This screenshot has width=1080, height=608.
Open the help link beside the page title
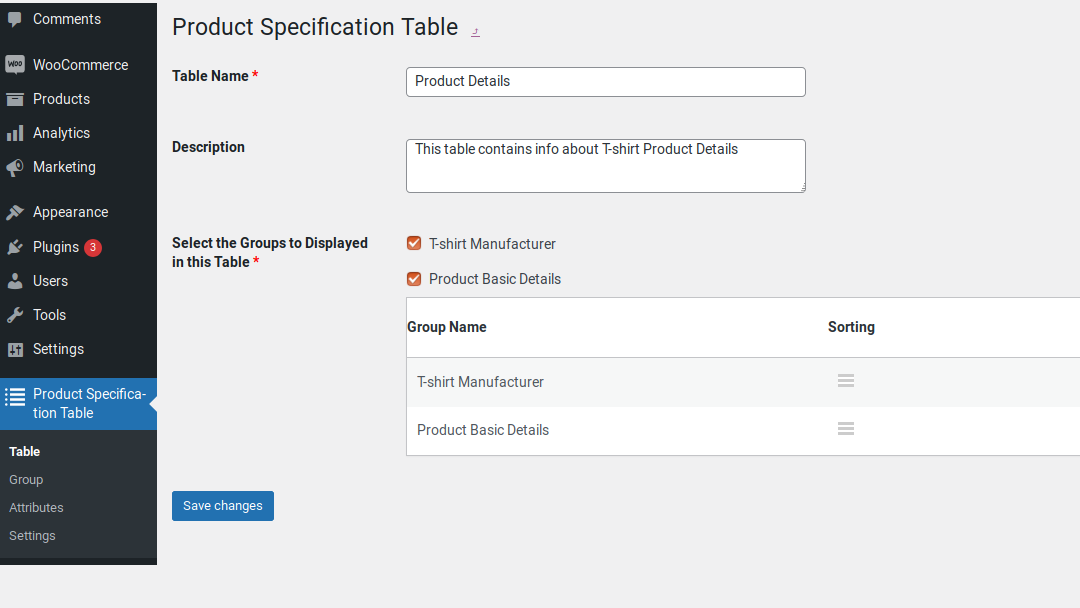tap(475, 31)
